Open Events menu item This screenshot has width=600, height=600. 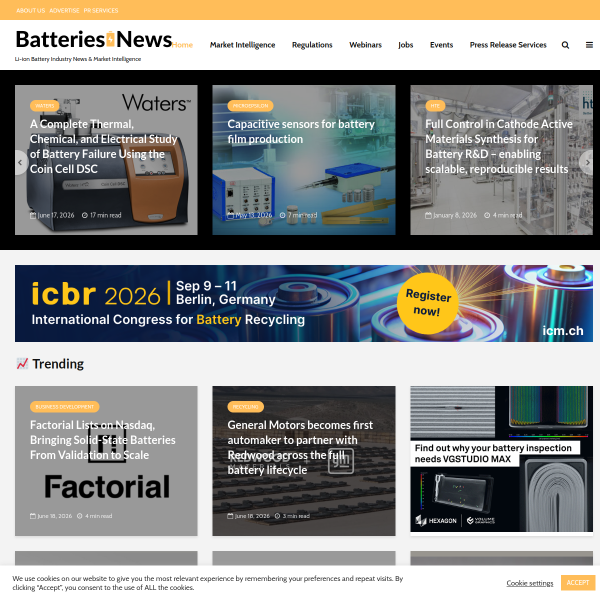pyautogui.click(x=441, y=45)
